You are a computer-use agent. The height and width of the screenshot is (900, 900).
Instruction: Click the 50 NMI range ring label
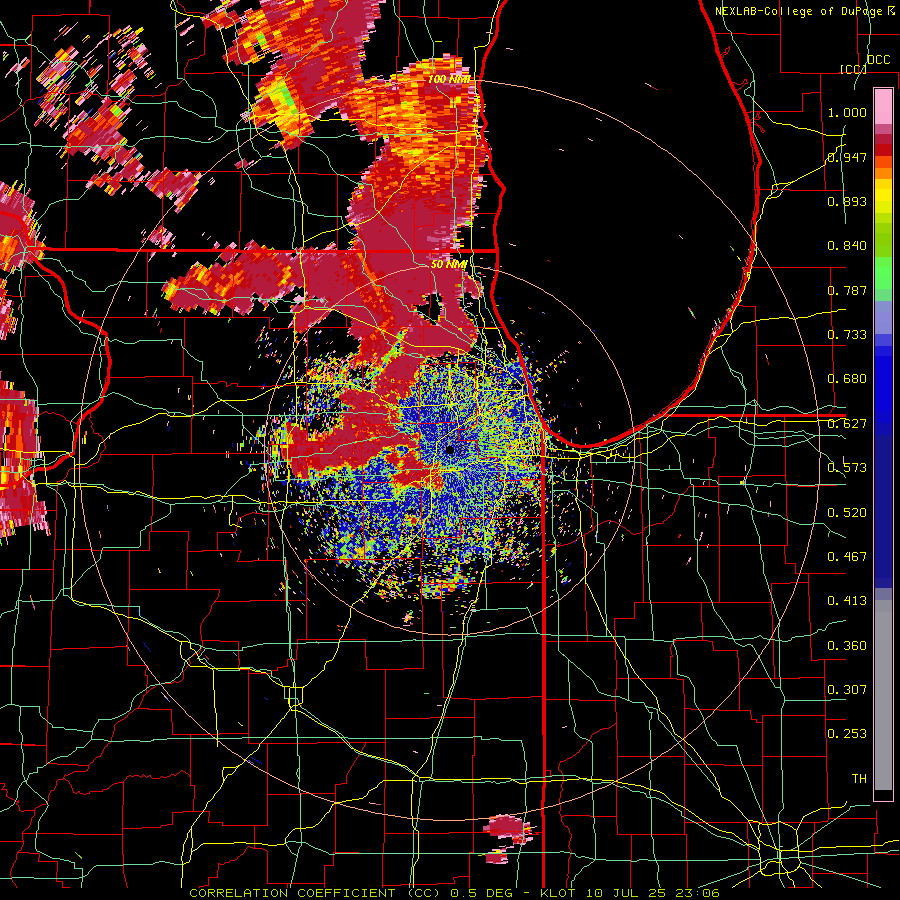pyautogui.click(x=449, y=264)
